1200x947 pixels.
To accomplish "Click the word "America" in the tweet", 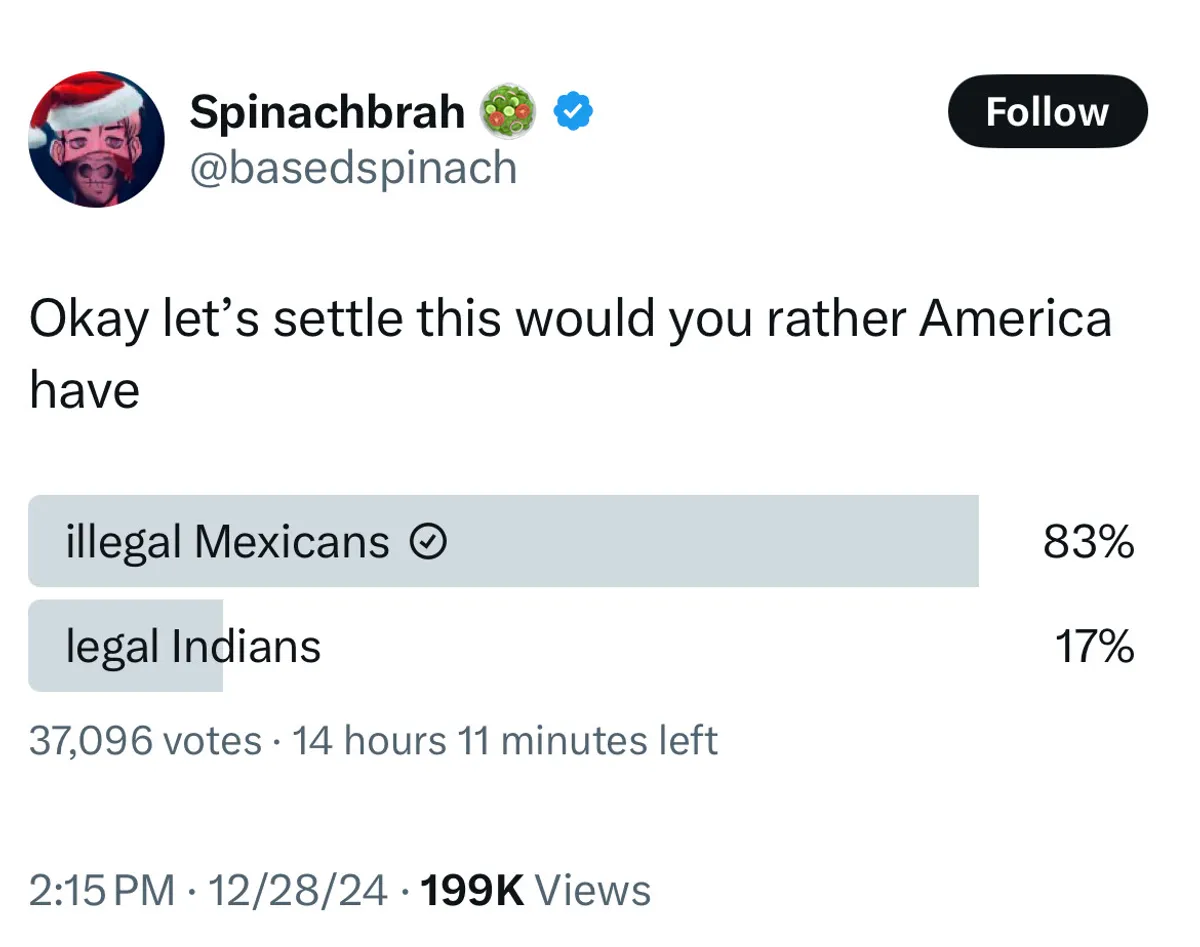I will (x=1014, y=320).
